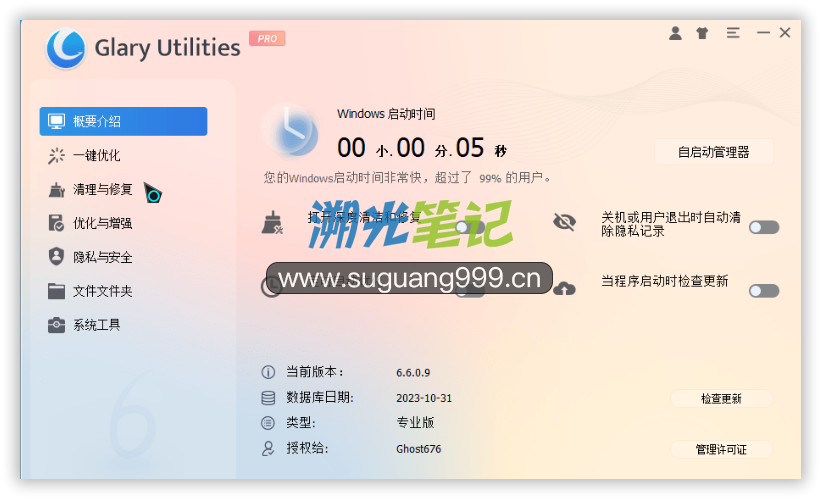Toggle 关机或用户退出时自动清除隐私记录 switch
This screenshot has width=821, height=499.
[x=764, y=227]
